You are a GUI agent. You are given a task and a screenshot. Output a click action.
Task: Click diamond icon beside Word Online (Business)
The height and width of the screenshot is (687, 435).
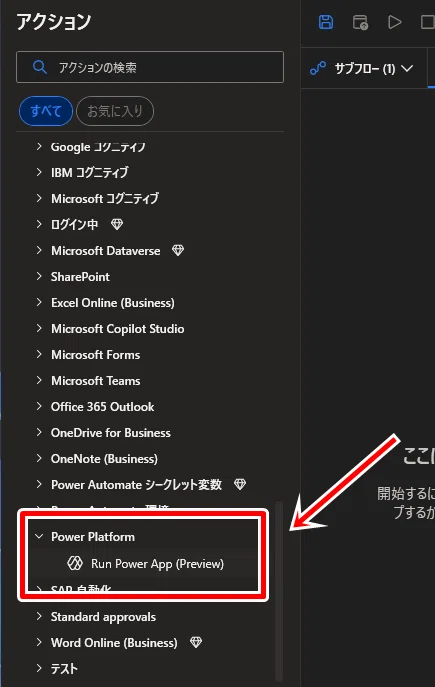[x=196, y=642]
